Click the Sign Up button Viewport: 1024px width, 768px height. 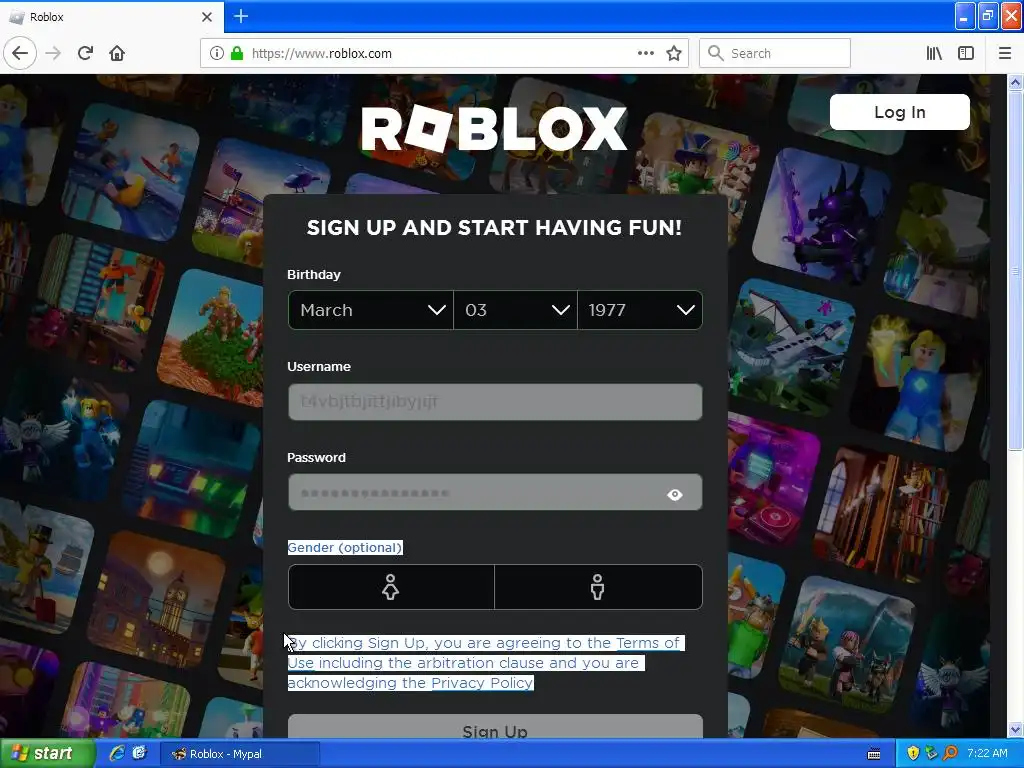pos(495,727)
